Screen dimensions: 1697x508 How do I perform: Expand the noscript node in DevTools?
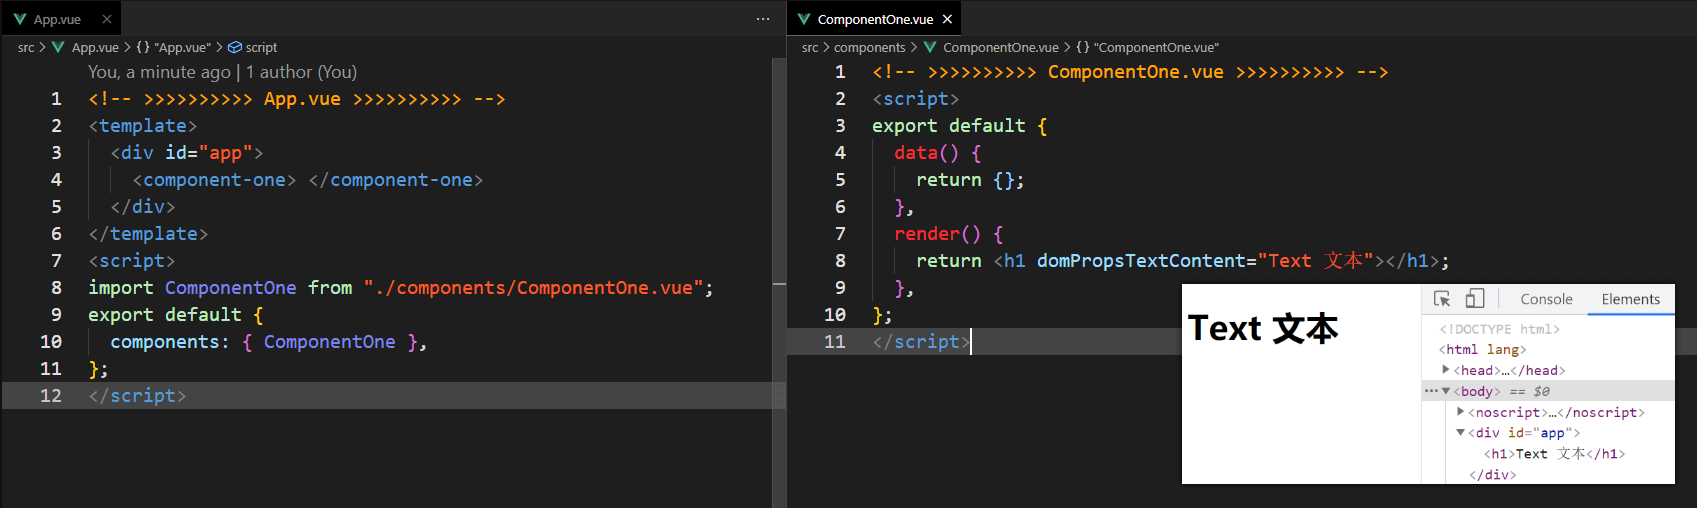point(1461,412)
